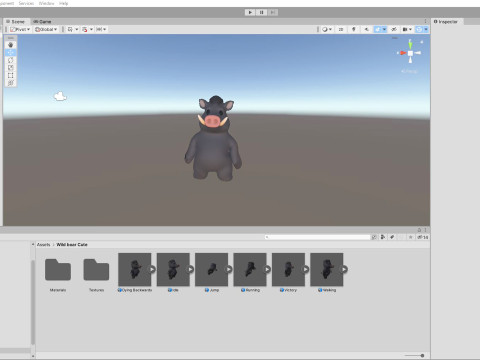480x360 pixels.
Task: Open the grid snapping dropdown arrow
Action: tap(91, 29)
